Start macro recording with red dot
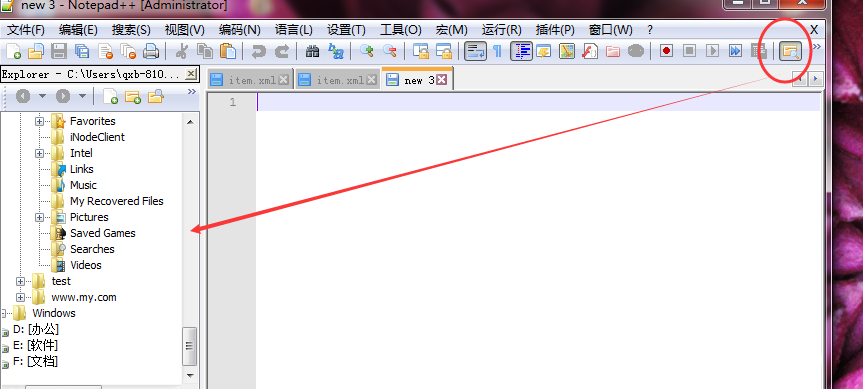Viewport: 863px width, 389px height. pos(667,51)
